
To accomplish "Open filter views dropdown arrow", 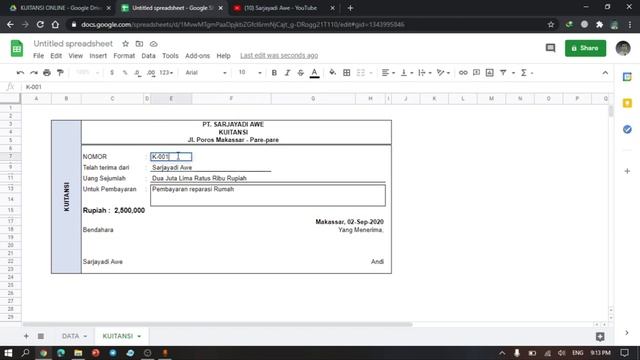I will click(x=513, y=73).
